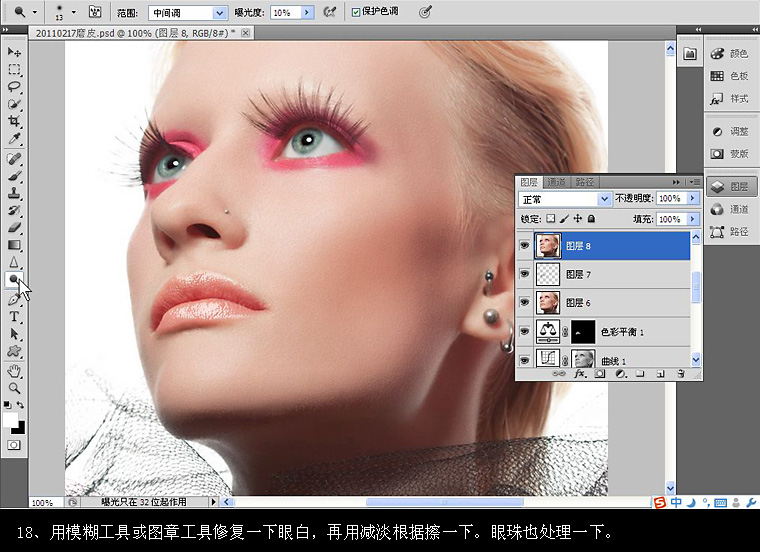Toggle lock position
This screenshot has width=760, height=552.
(x=578, y=219)
